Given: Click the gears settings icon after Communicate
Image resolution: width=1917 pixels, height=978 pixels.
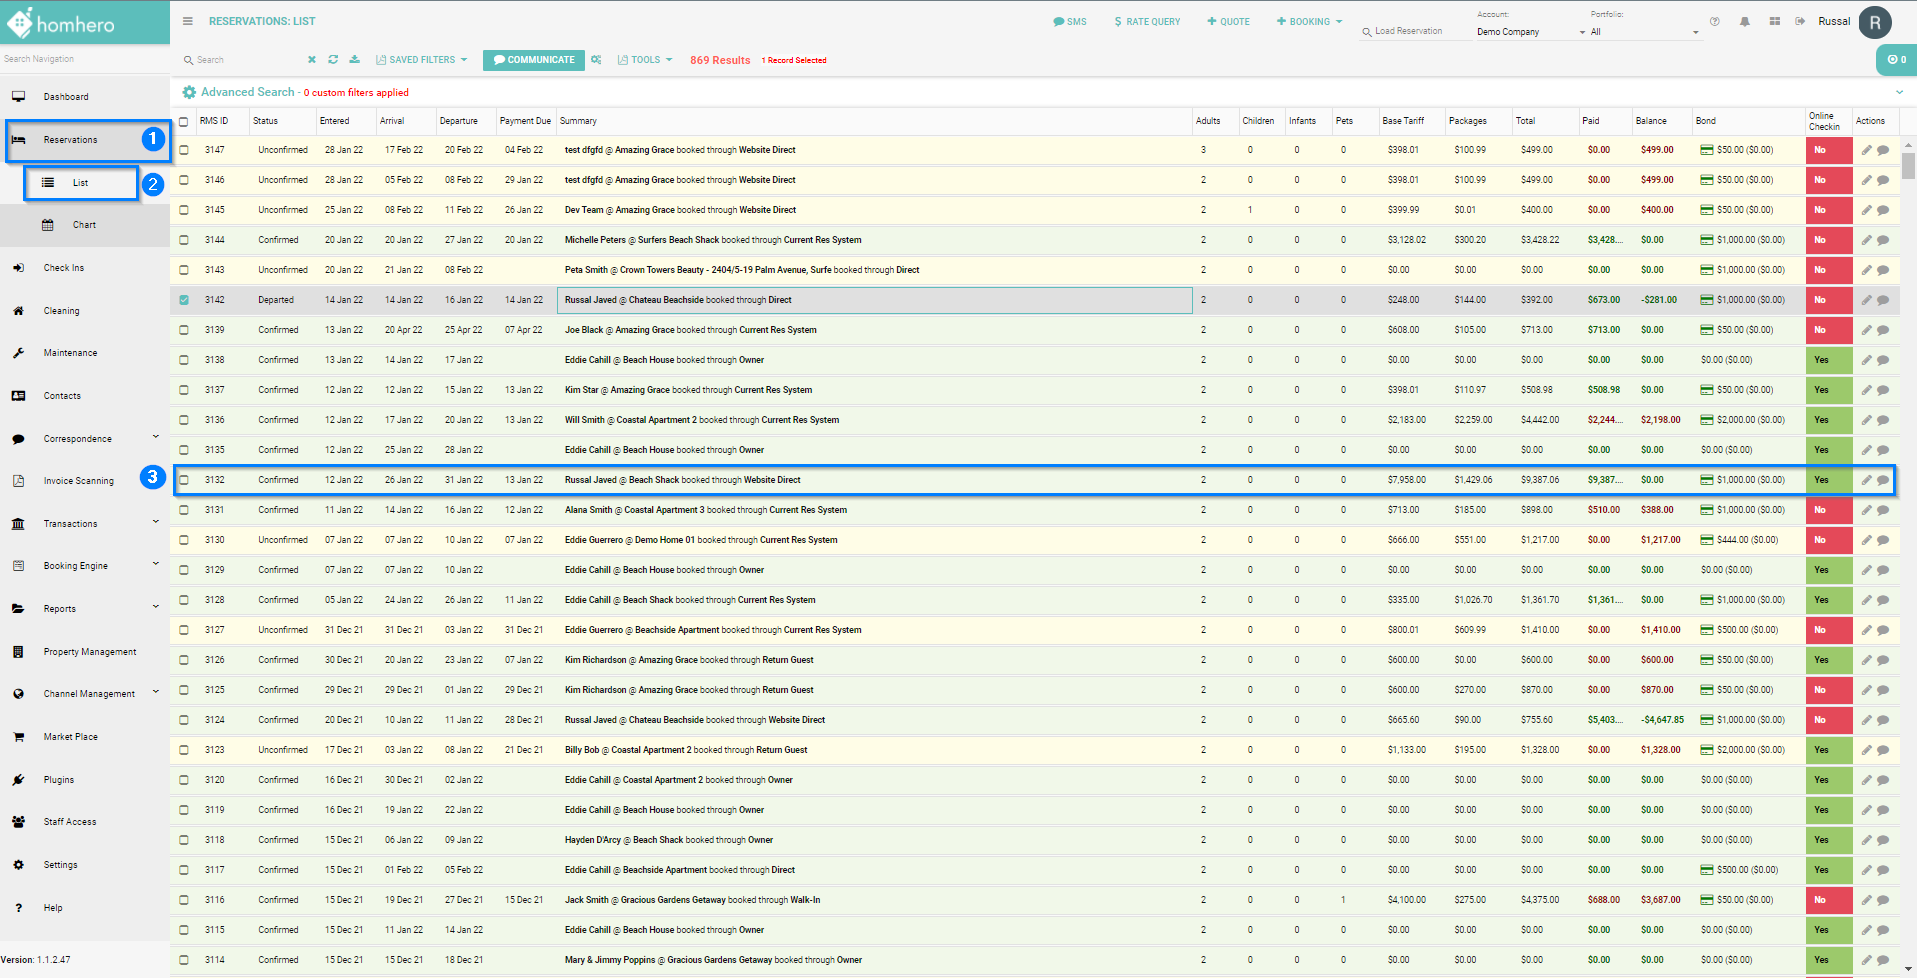Looking at the screenshot, I should pos(596,60).
